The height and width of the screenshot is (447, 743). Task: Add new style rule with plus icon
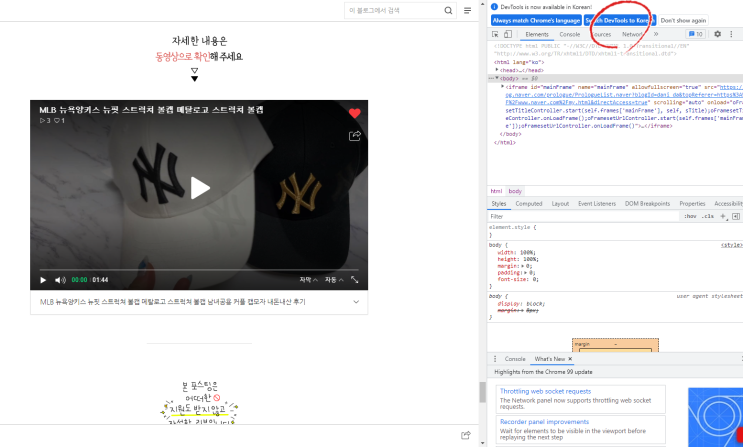(723, 216)
